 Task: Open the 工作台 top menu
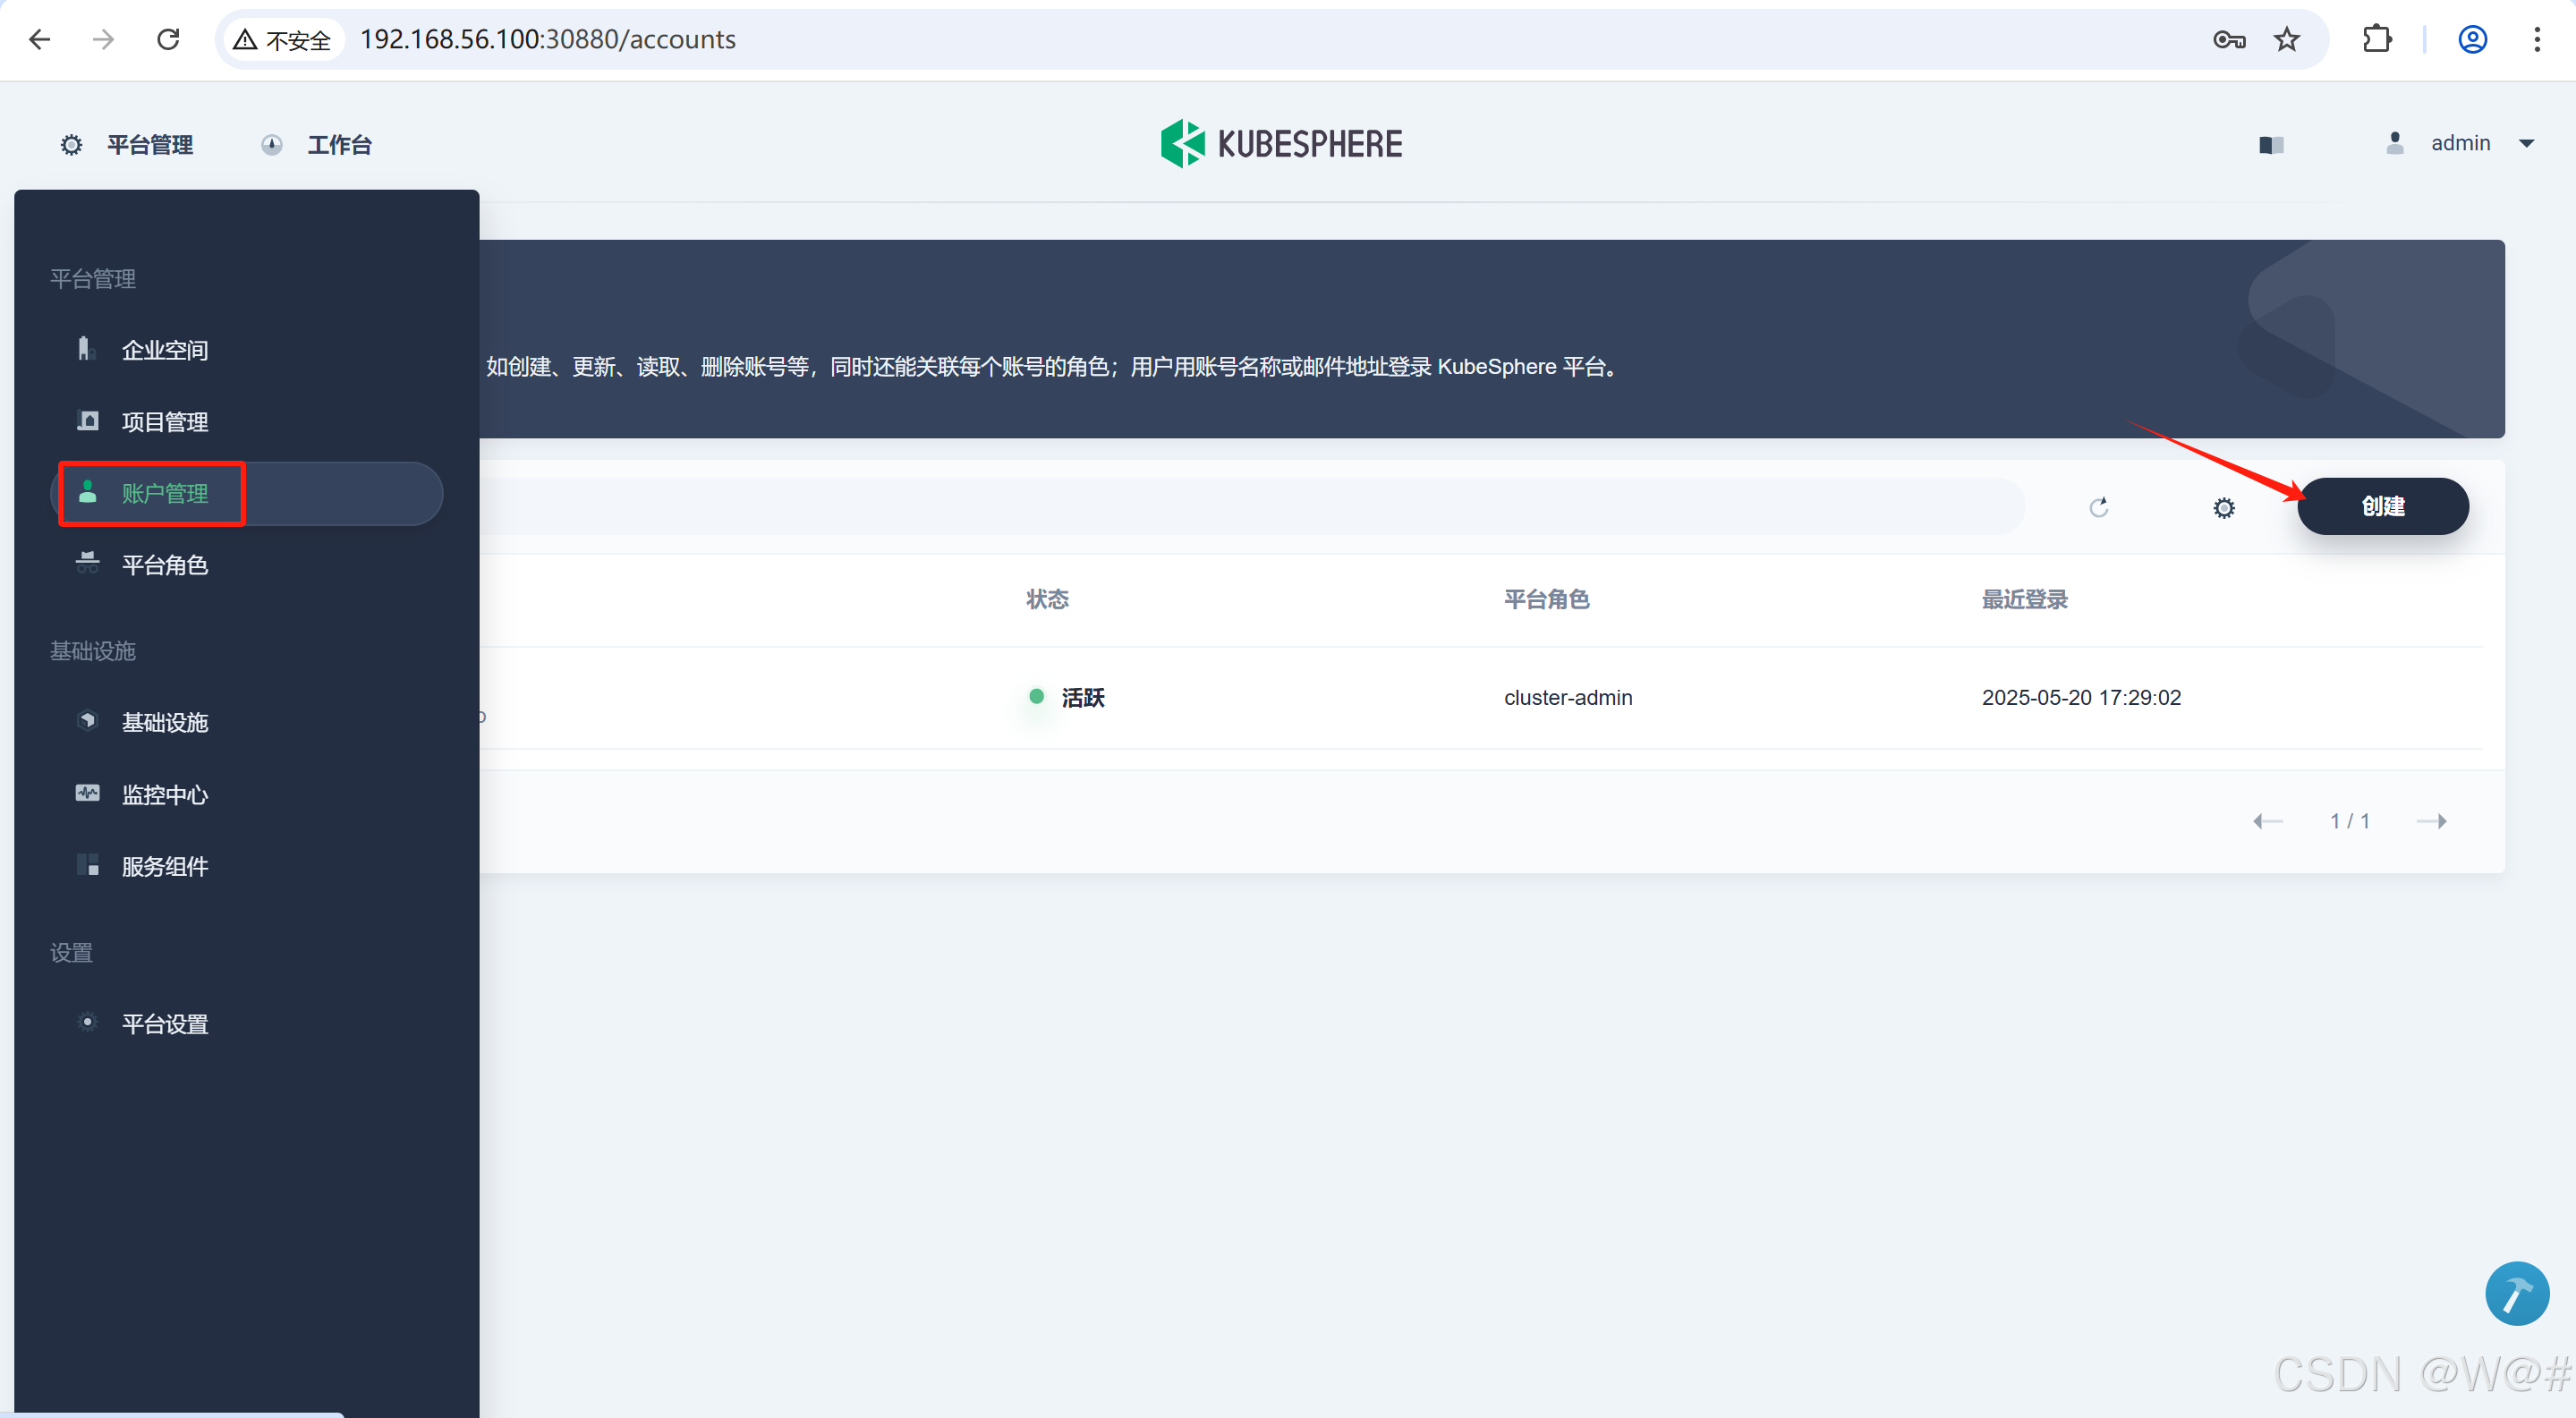tap(339, 145)
